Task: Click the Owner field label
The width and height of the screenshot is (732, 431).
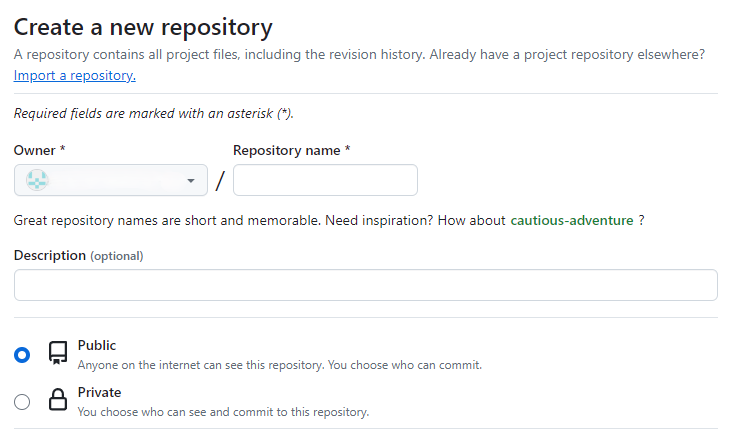Action: click(39, 149)
